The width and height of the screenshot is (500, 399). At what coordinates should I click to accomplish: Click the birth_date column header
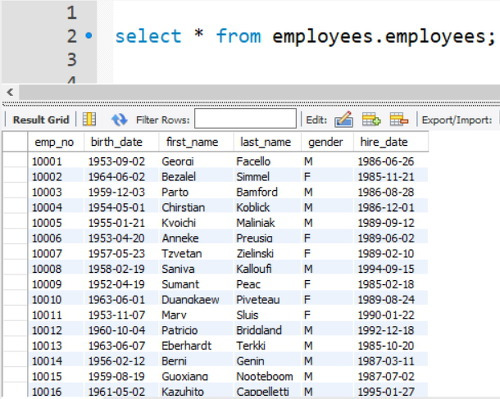[x=121, y=142]
